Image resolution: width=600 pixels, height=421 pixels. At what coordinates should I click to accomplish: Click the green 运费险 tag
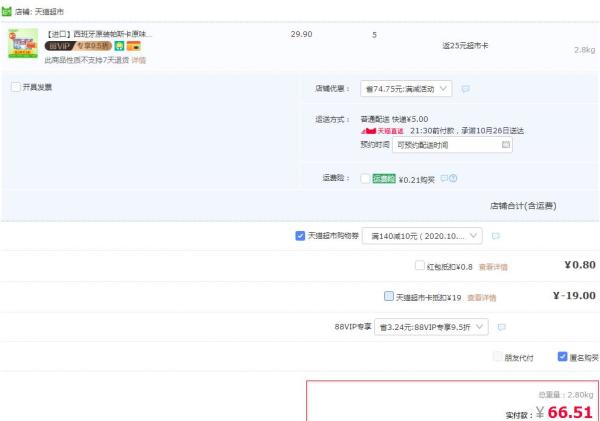pos(384,179)
